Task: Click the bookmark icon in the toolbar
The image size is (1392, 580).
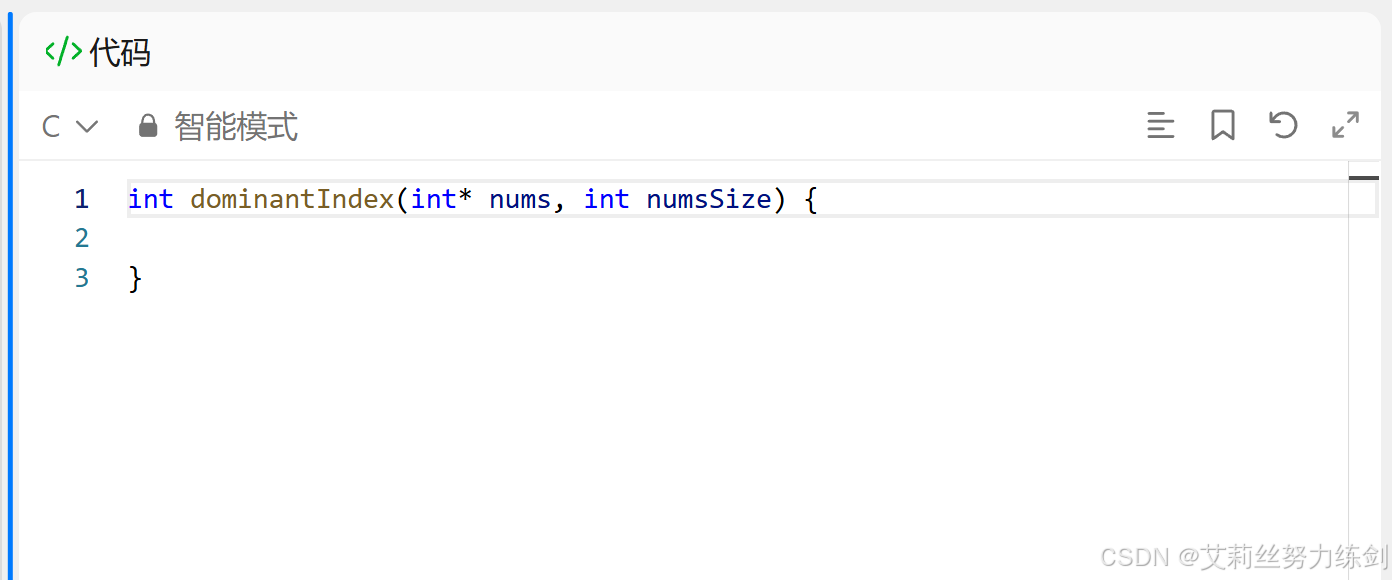Action: tap(1222, 126)
